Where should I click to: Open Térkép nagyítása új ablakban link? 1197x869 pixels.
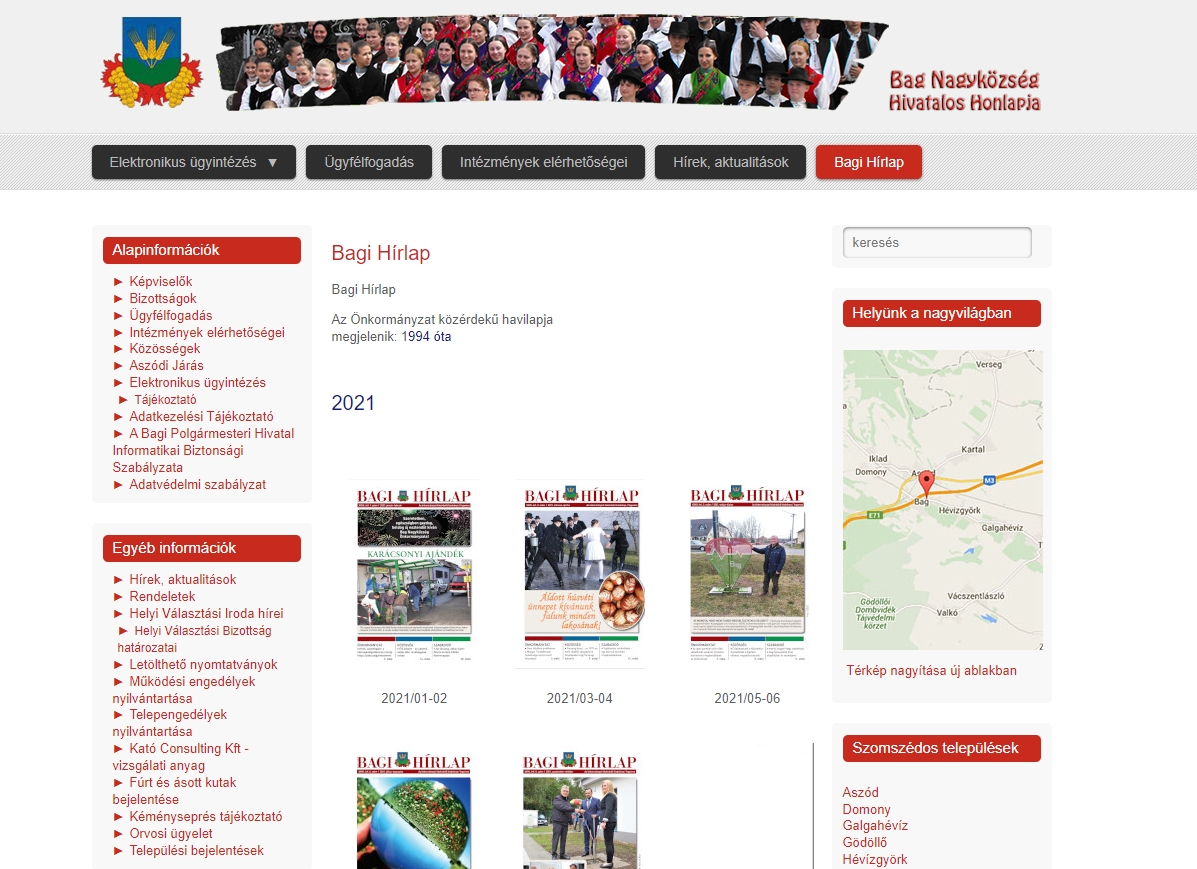tap(931, 670)
